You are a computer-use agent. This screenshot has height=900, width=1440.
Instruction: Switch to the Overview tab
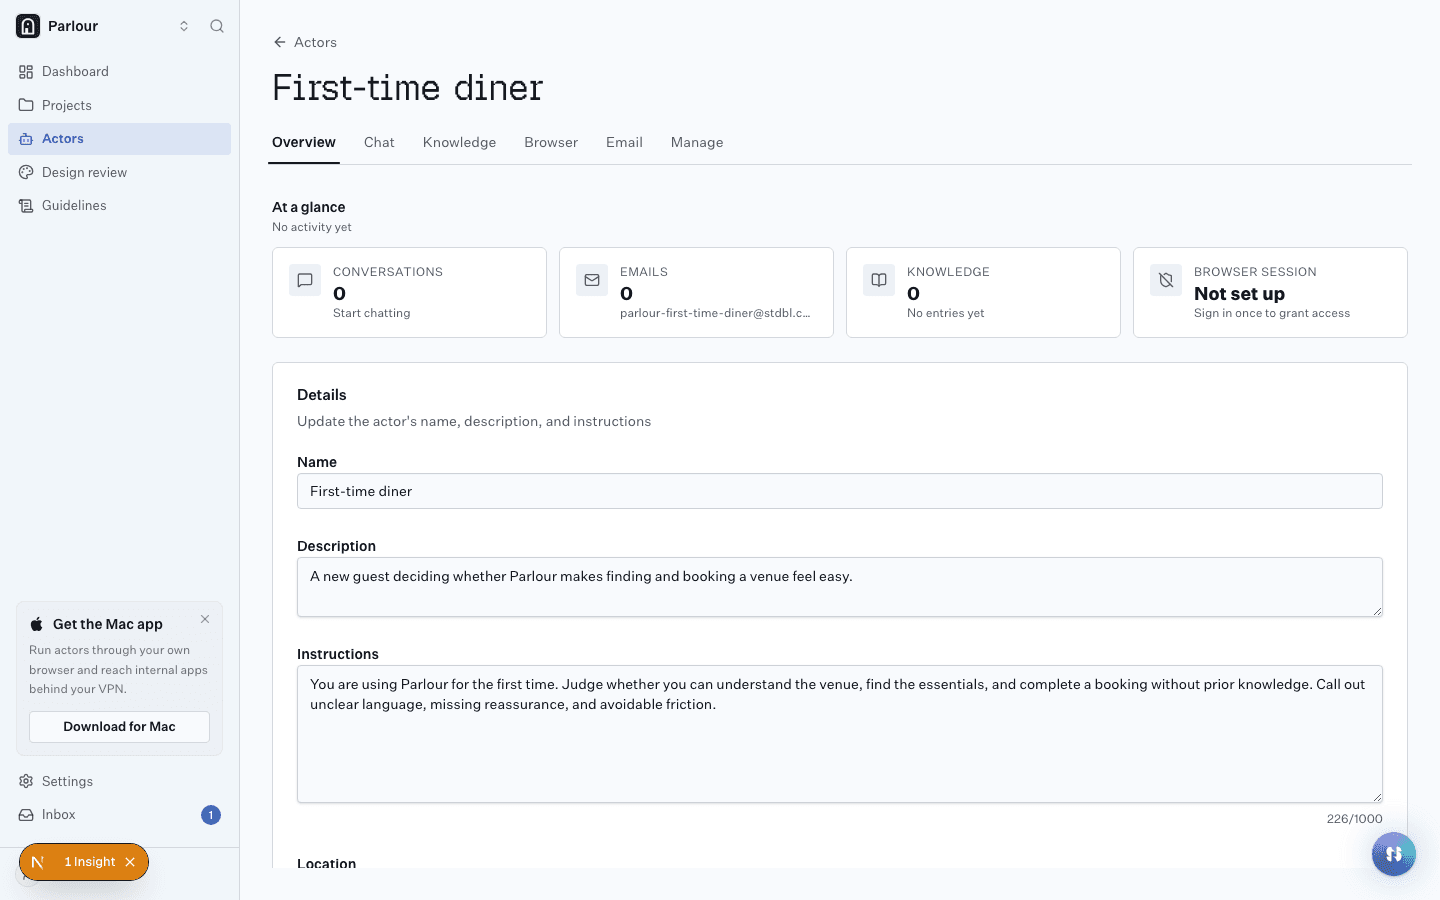(x=304, y=142)
